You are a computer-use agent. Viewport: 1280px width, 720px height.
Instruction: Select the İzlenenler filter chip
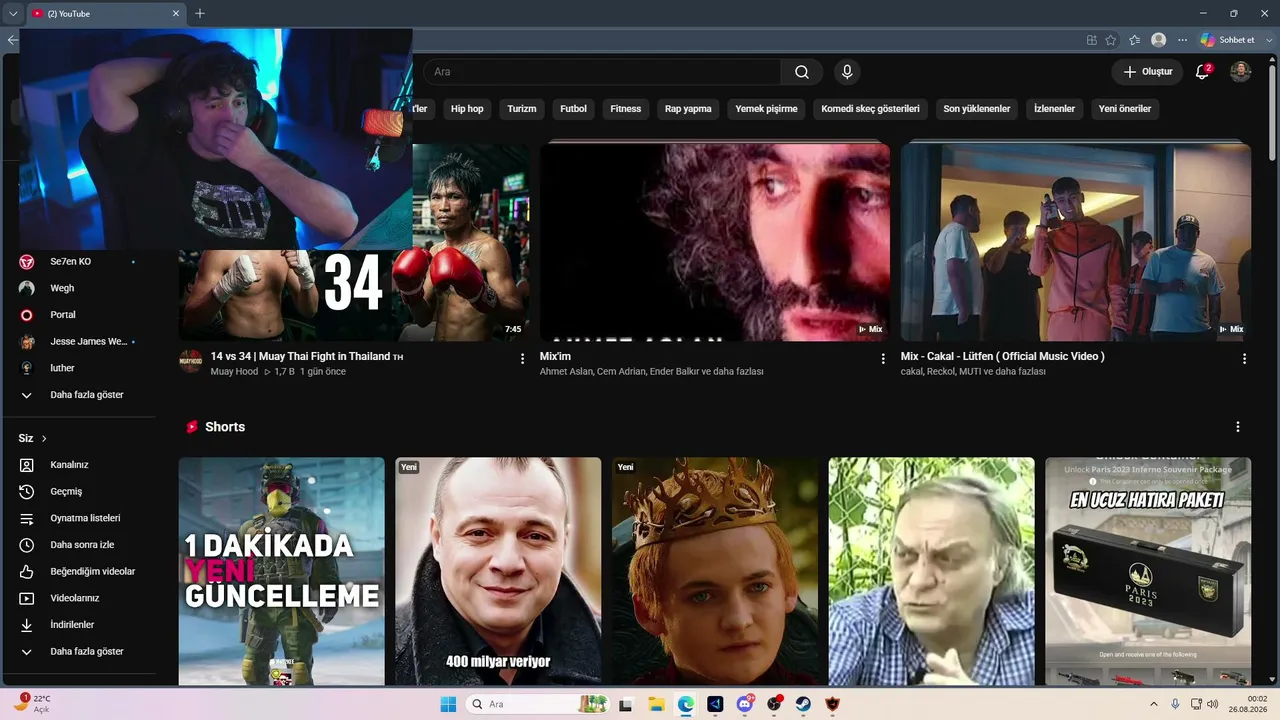[1054, 109]
